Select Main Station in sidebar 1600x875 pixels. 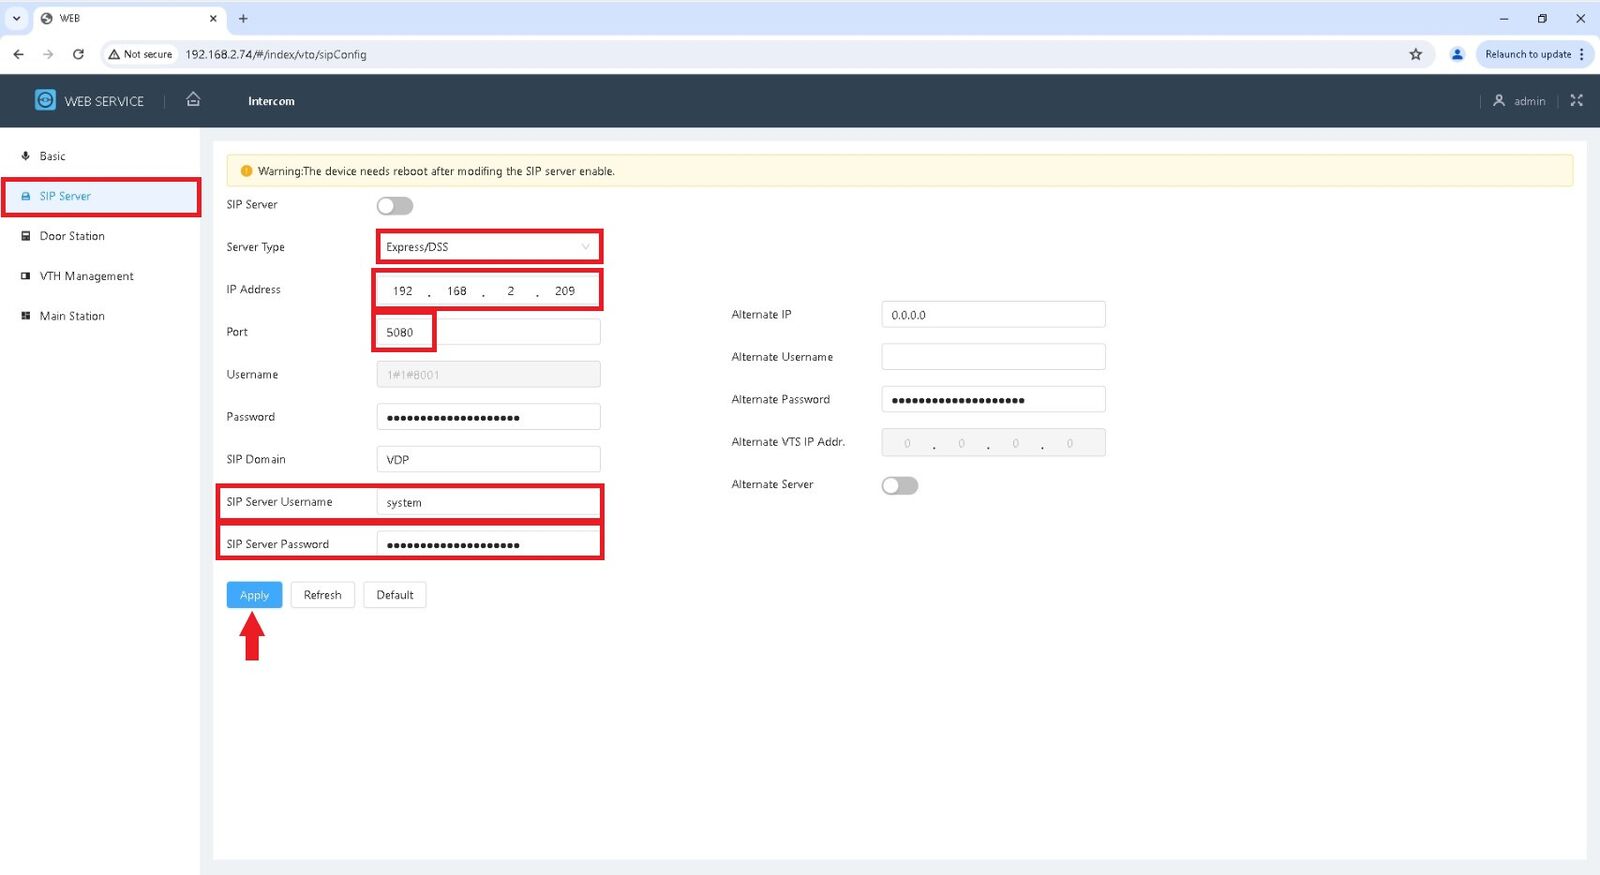(72, 316)
